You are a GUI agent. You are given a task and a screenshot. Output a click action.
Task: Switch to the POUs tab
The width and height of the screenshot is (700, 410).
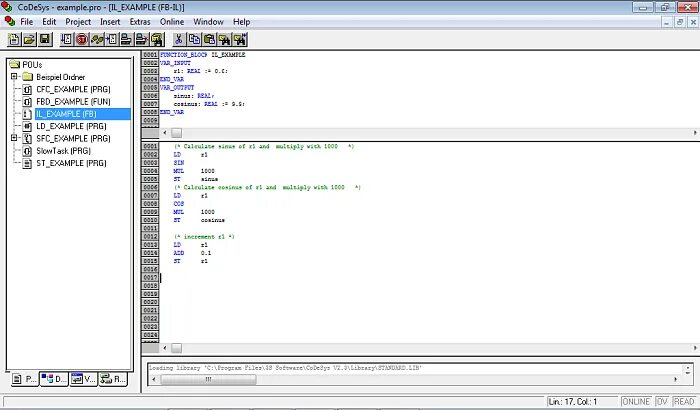coord(25,379)
